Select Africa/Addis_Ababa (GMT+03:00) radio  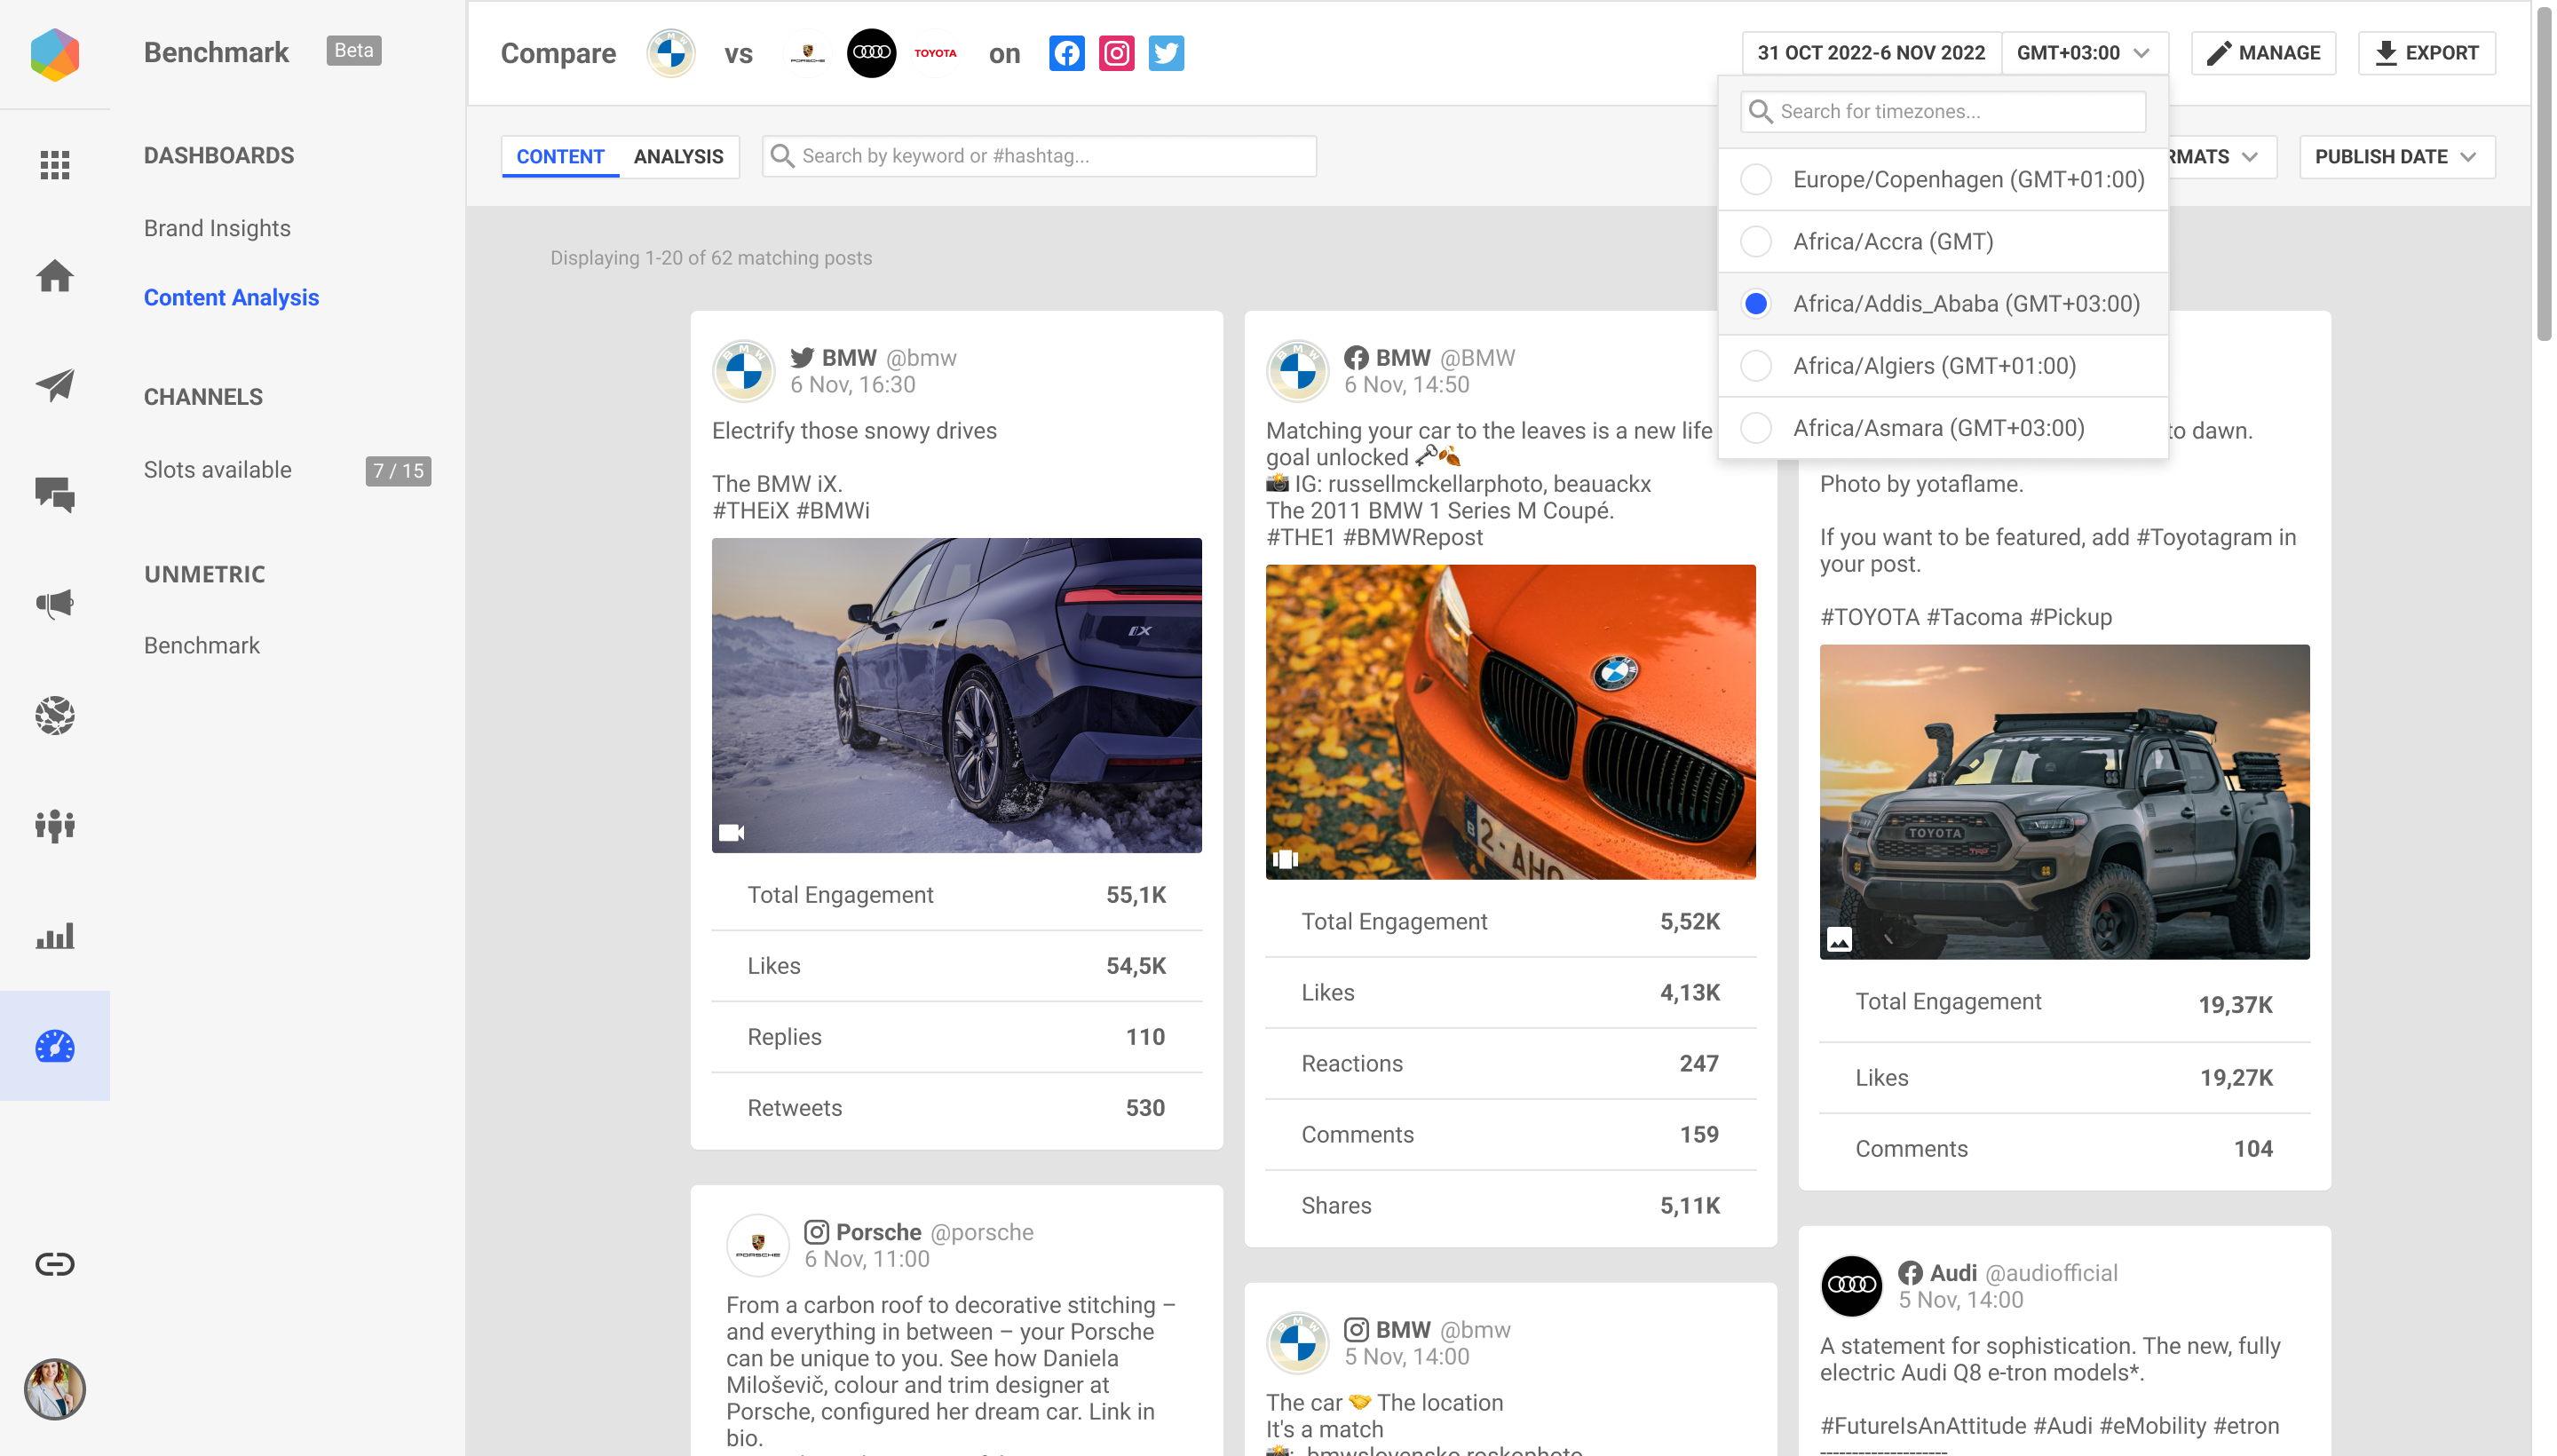click(1756, 303)
